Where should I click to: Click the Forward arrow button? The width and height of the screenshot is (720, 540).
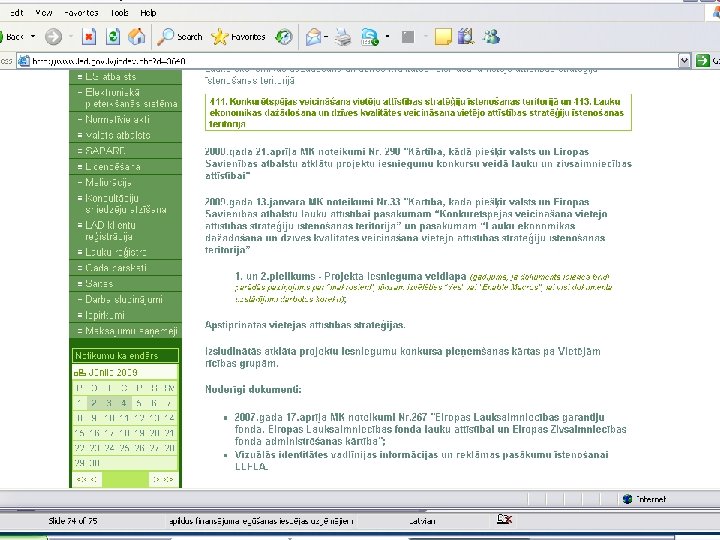tap(53, 37)
